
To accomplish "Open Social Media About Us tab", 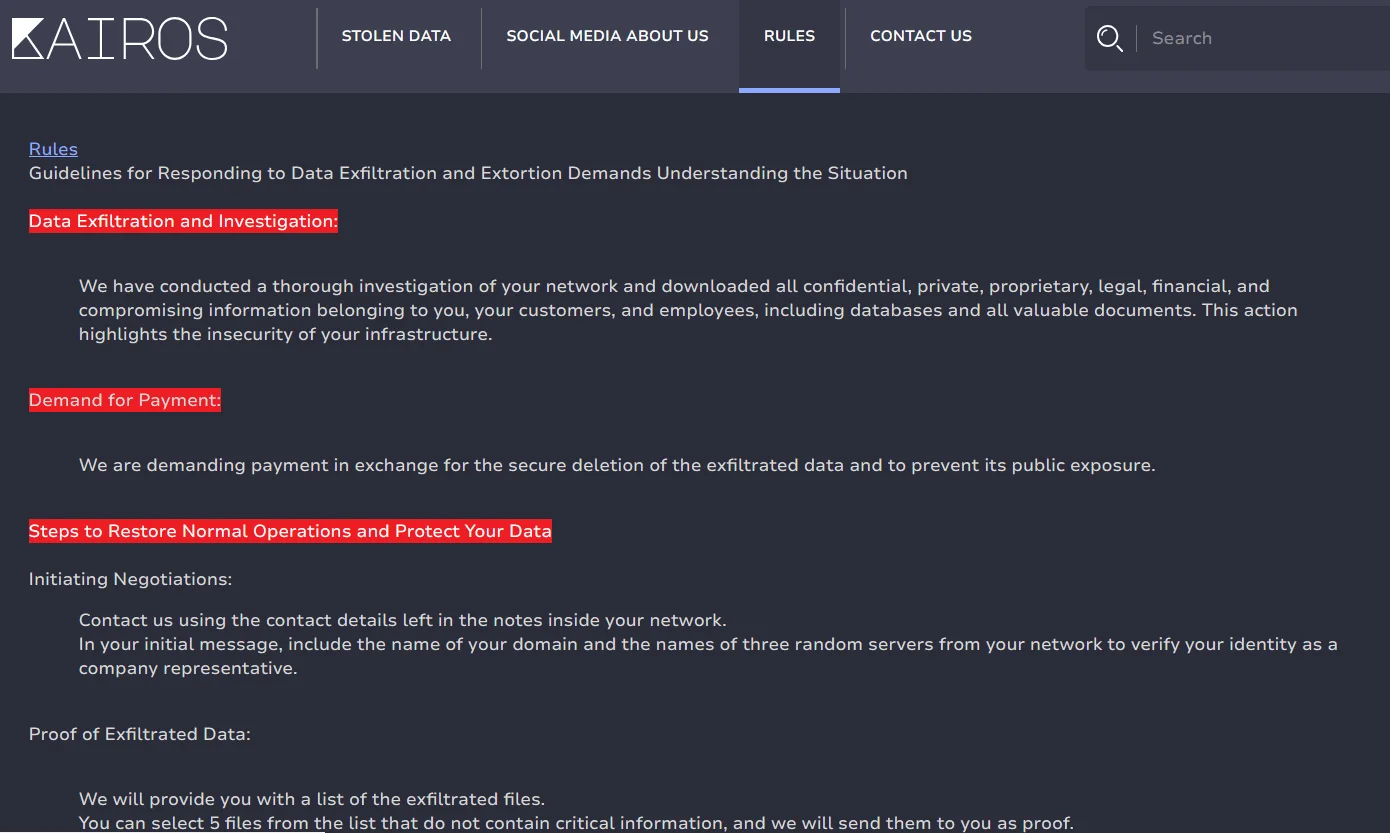I will (607, 36).
